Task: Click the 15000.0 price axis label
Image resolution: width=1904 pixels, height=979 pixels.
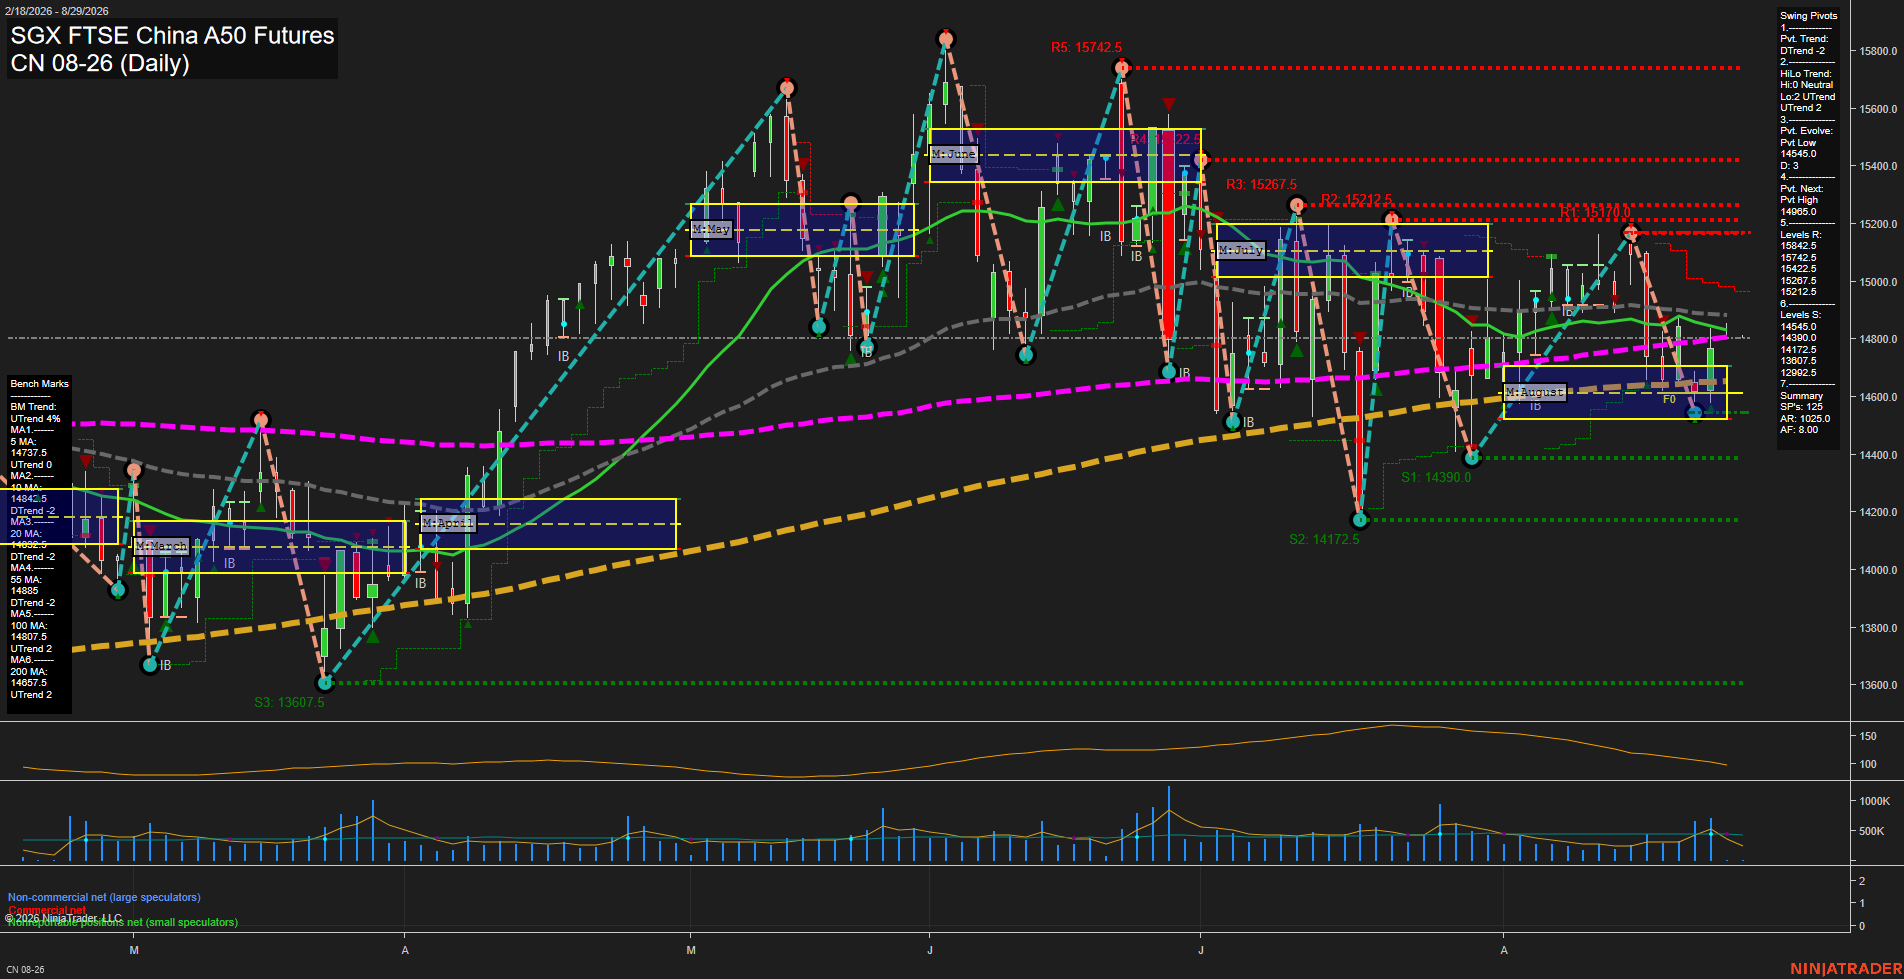Action: click(x=1877, y=282)
